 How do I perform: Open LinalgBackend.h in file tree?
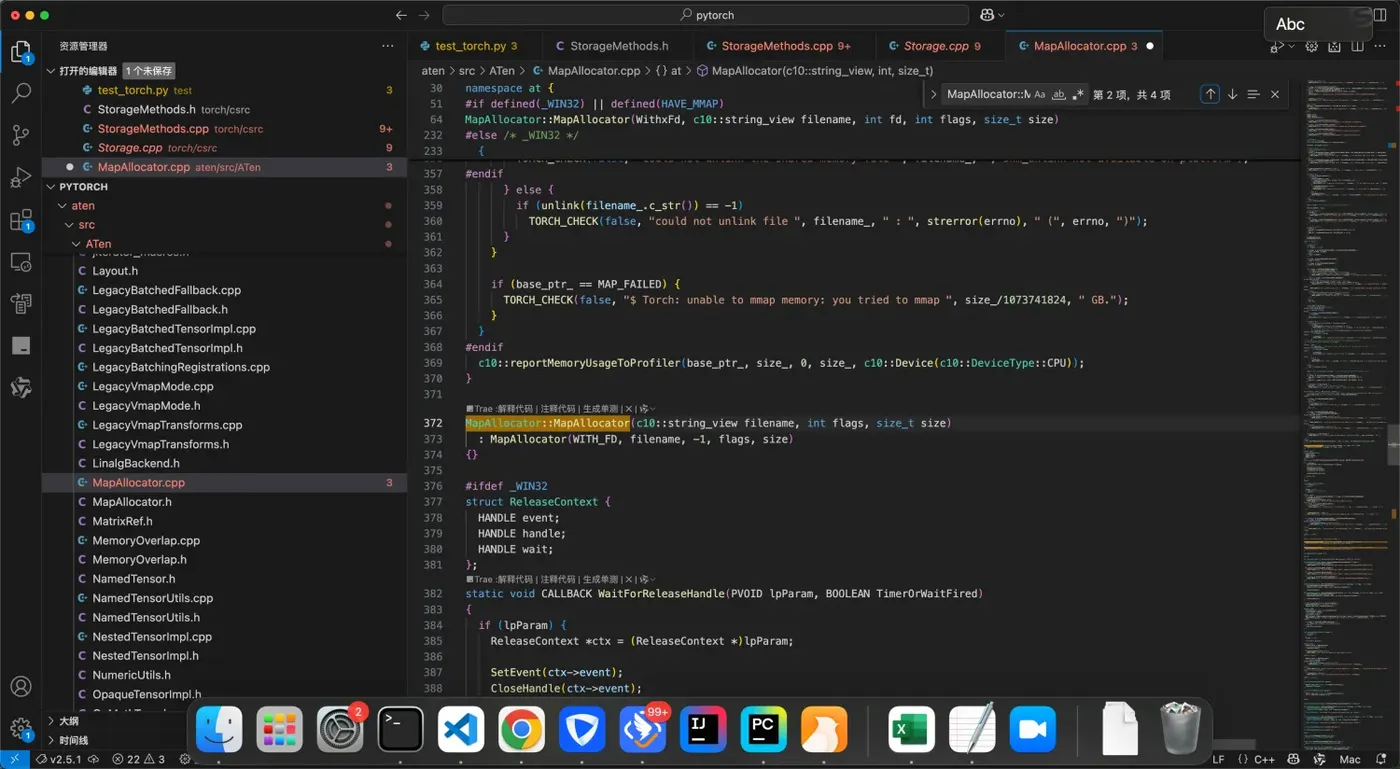tap(224, 464)
